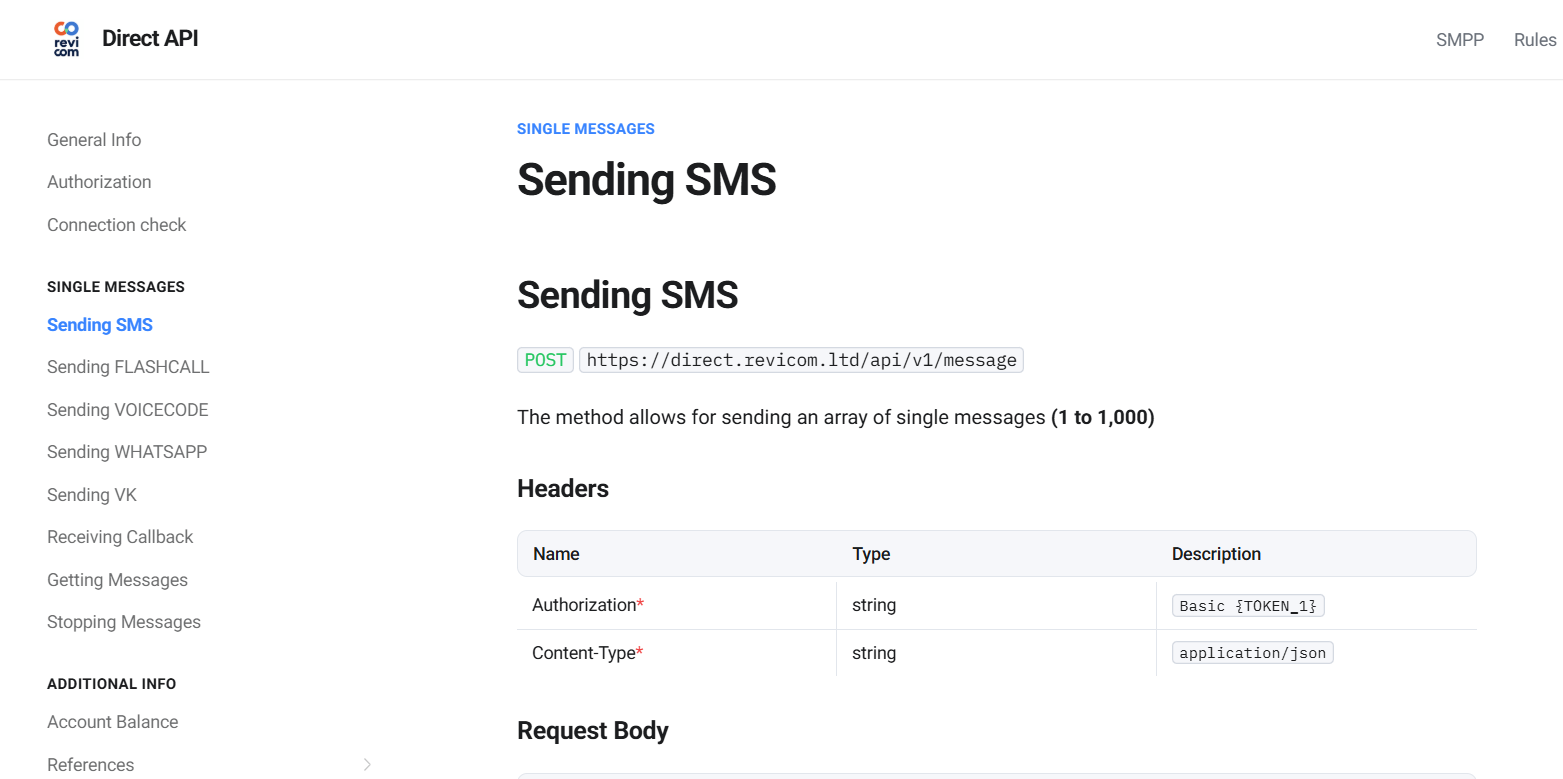Go to Getting Messages page
The height and width of the screenshot is (779, 1563).
tap(117, 580)
